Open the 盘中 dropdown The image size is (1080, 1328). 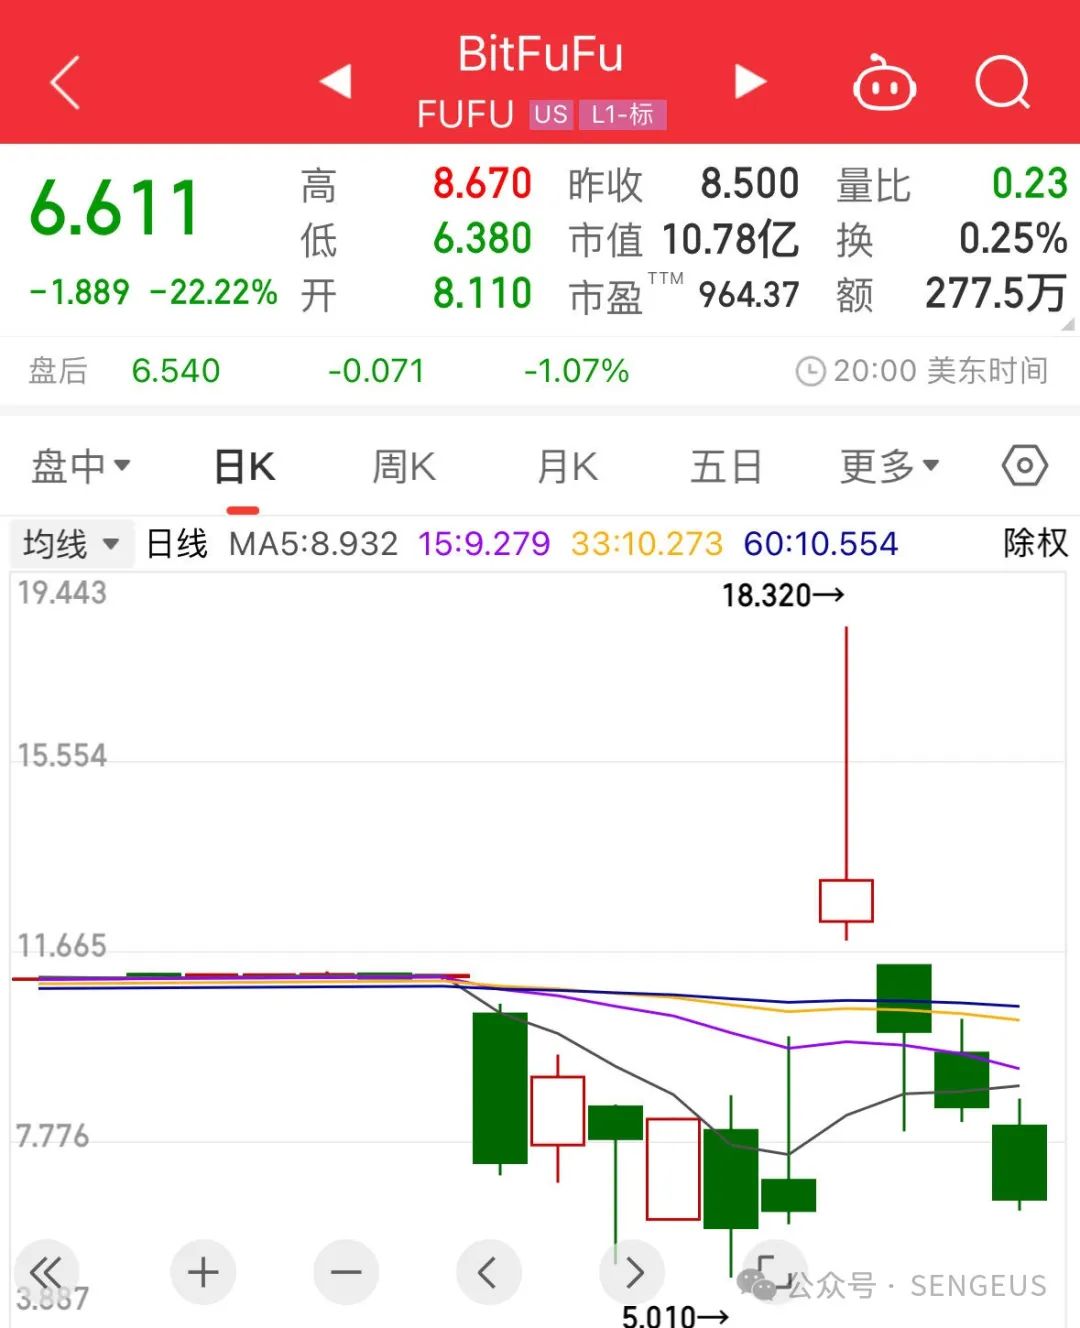tap(81, 466)
